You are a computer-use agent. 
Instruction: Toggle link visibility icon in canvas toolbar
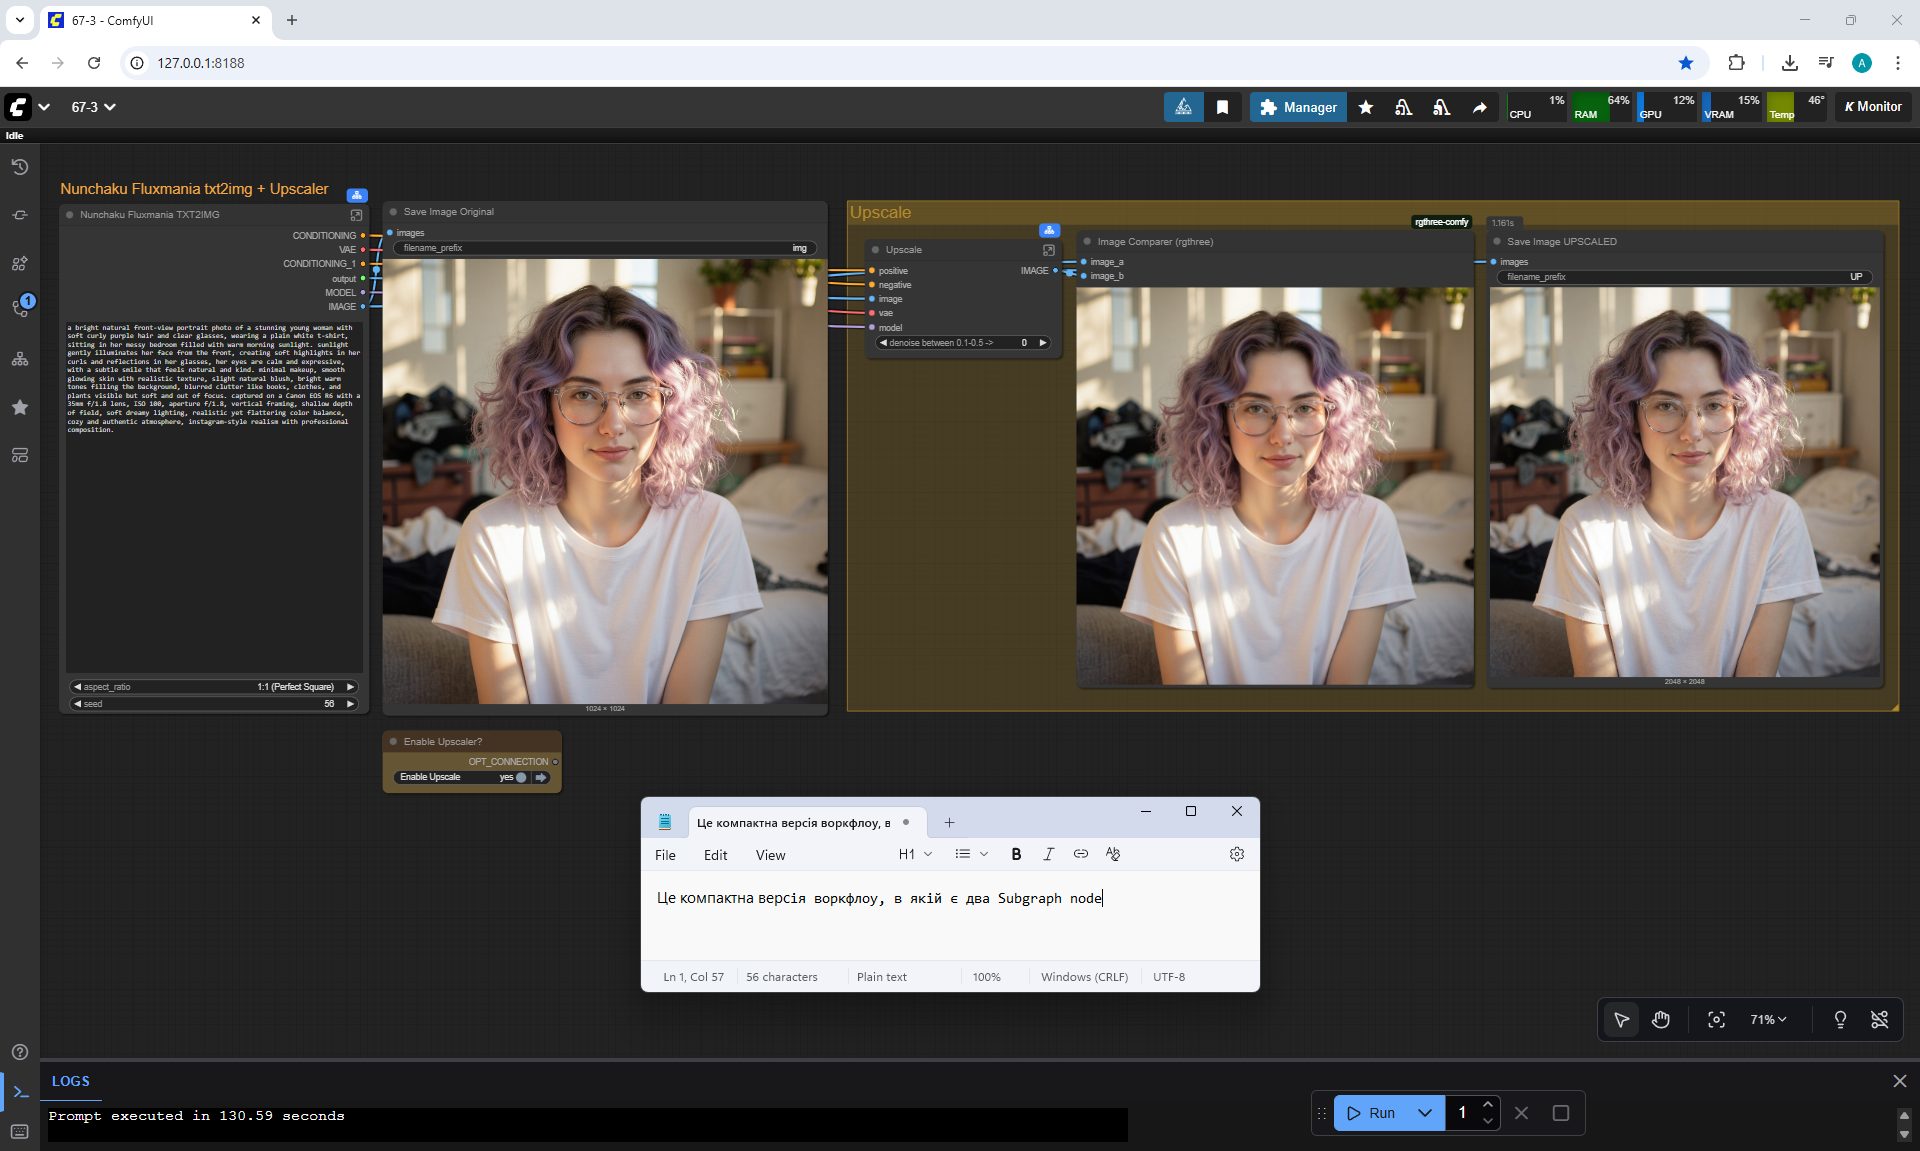click(1879, 1019)
